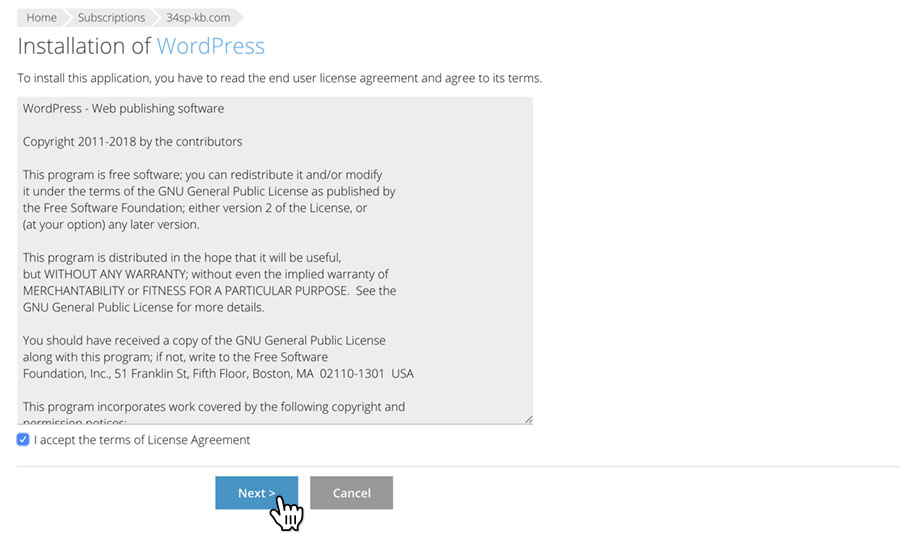Proceed with the Next > button
The image size is (900, 540).
(257, 493)
